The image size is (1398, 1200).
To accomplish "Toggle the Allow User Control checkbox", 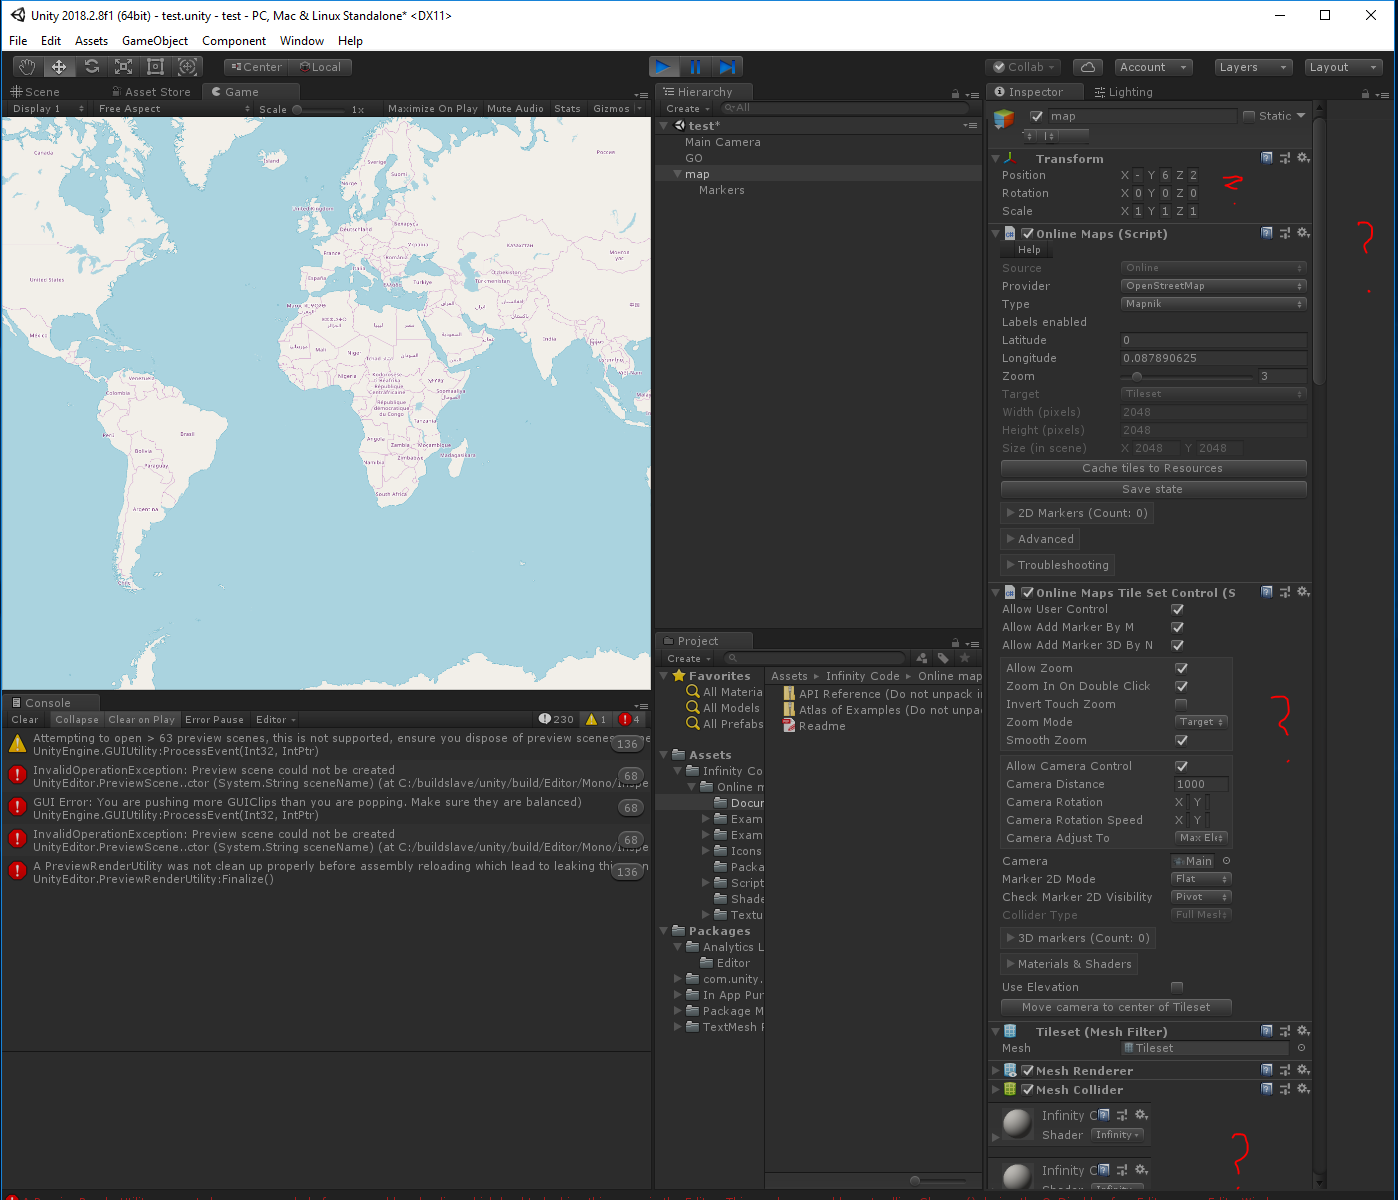I will [1177, 609].
